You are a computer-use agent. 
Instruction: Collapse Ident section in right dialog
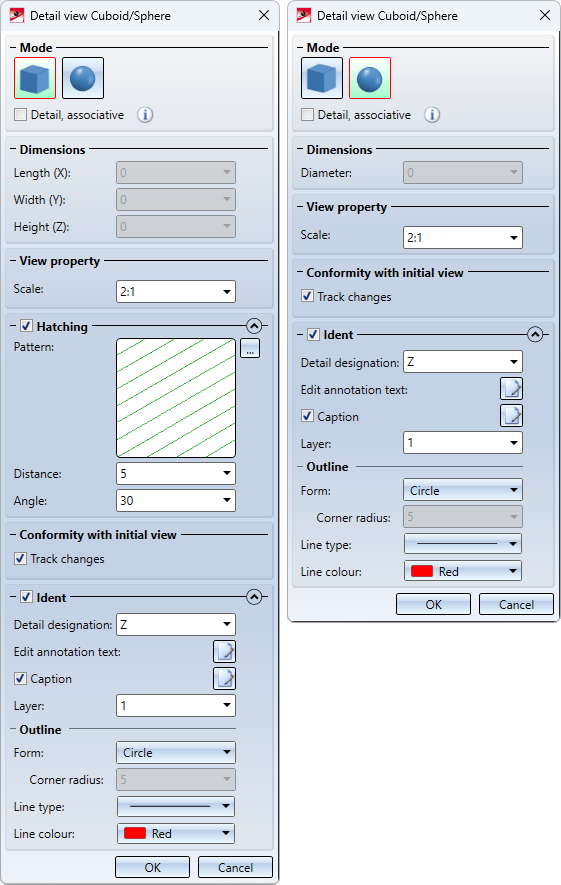[535, 335]
